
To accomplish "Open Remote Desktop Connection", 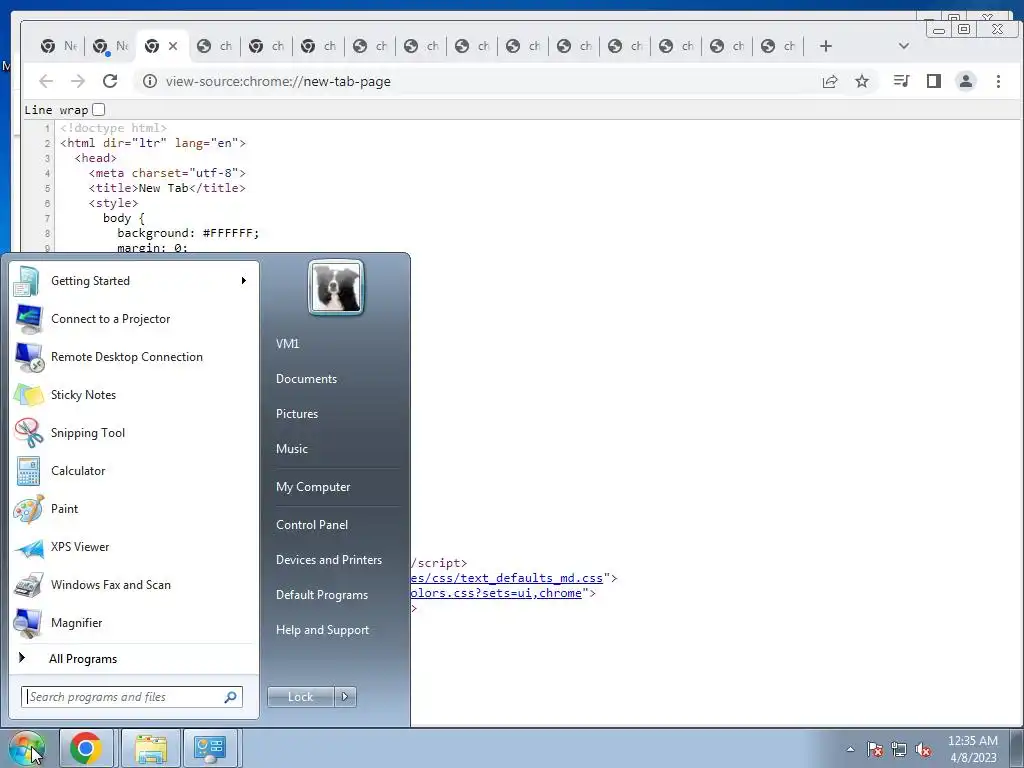I will click(134, 357).
